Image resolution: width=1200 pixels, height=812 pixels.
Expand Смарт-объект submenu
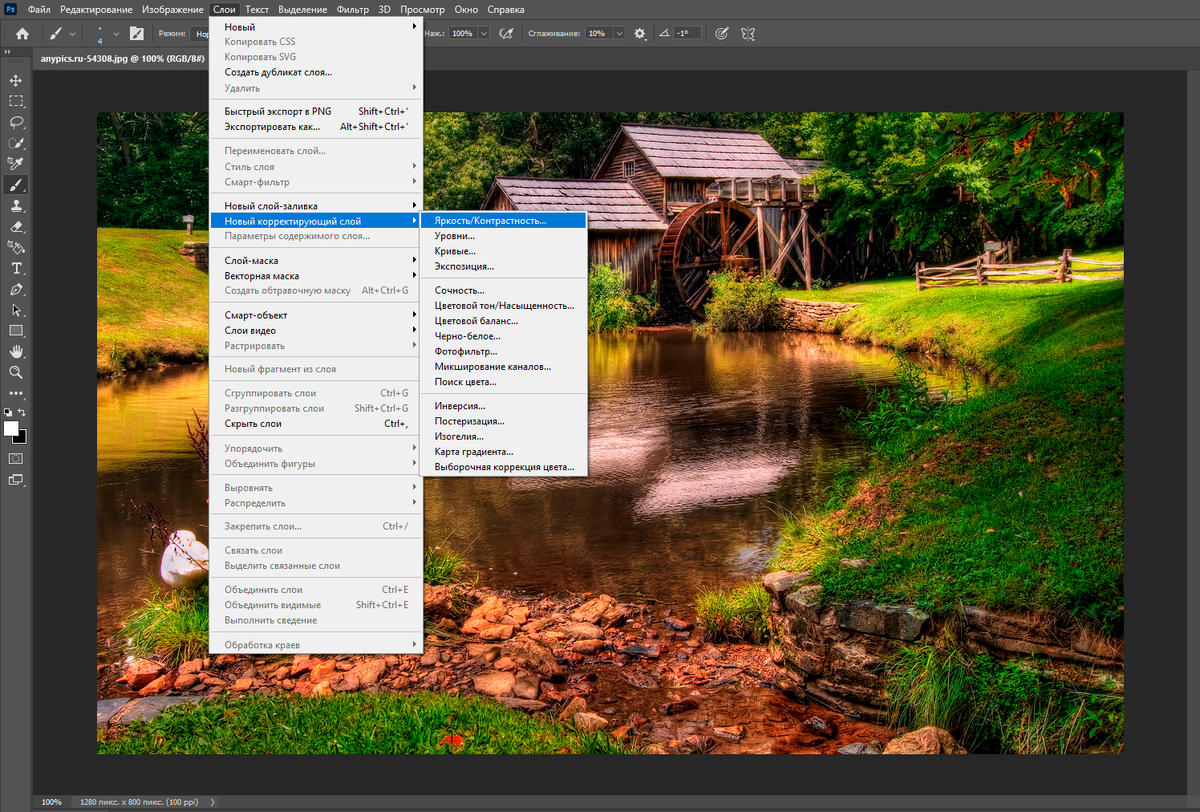(x=315, y=315)
